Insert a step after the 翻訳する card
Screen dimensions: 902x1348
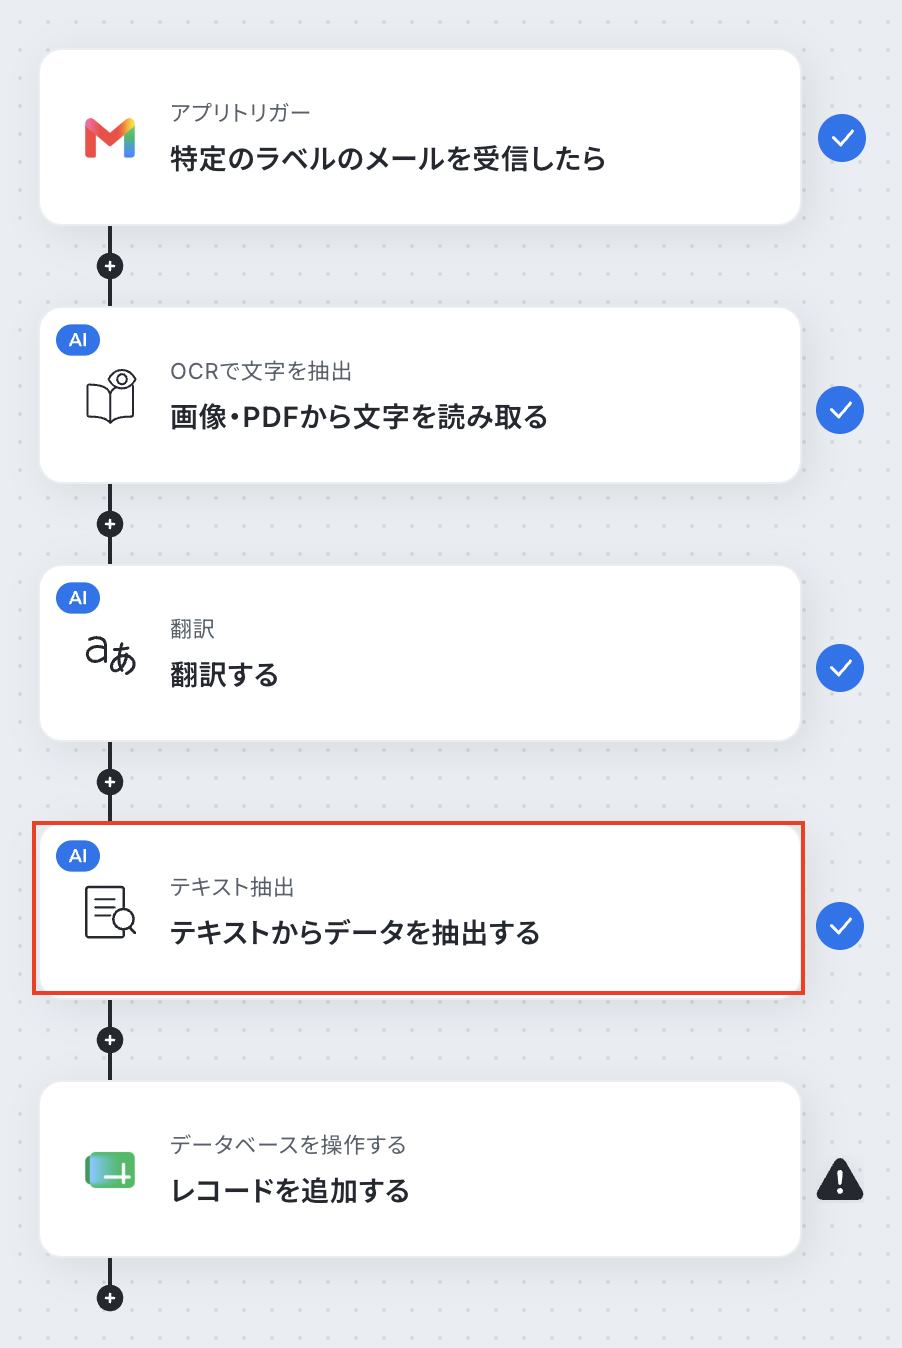(110, 782)
